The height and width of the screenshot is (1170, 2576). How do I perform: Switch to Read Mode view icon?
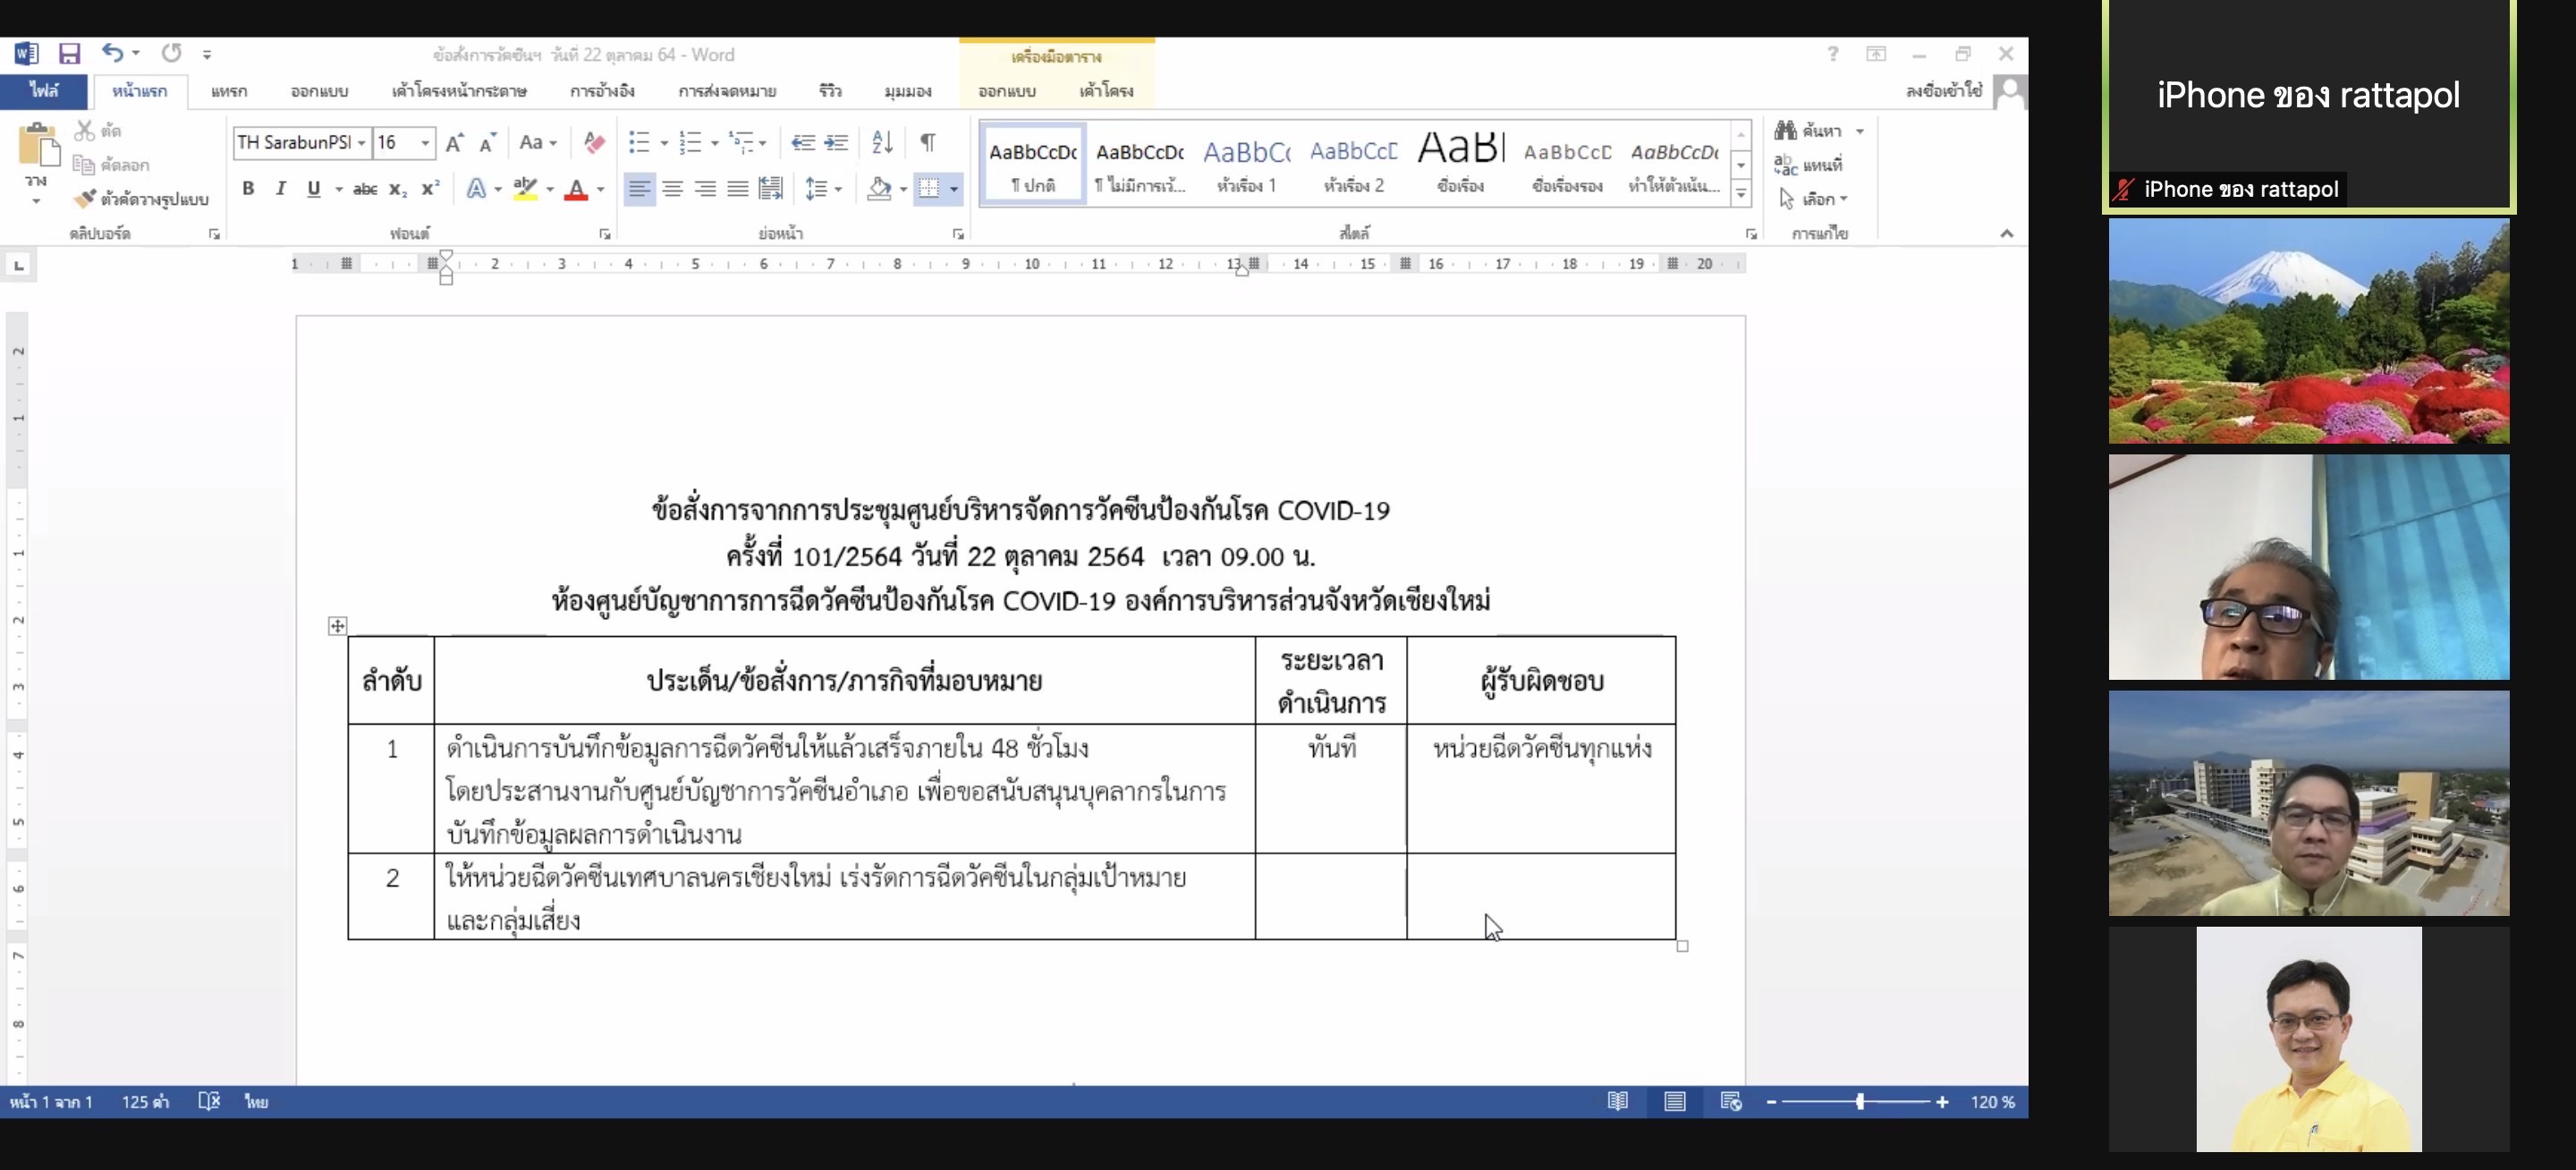coord(1618,1101)
